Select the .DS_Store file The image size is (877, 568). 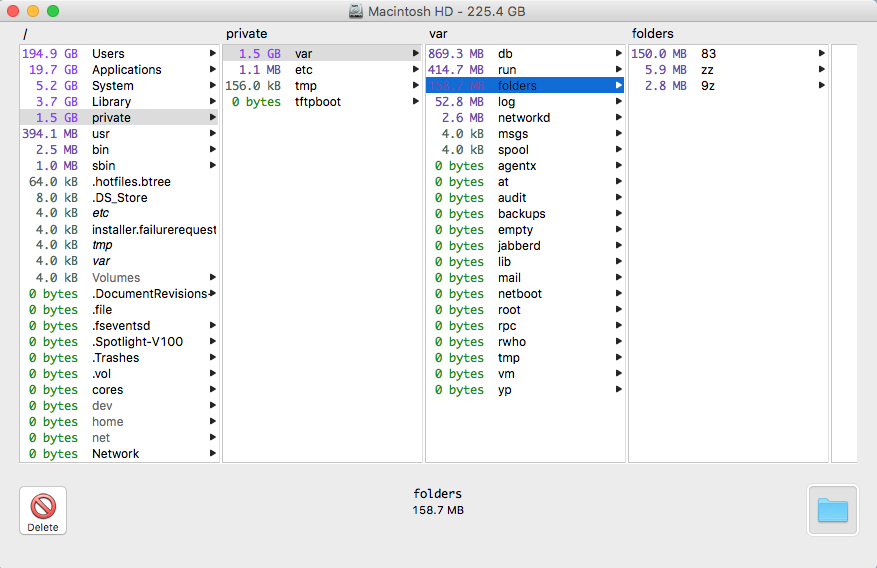tap(119, 198)
